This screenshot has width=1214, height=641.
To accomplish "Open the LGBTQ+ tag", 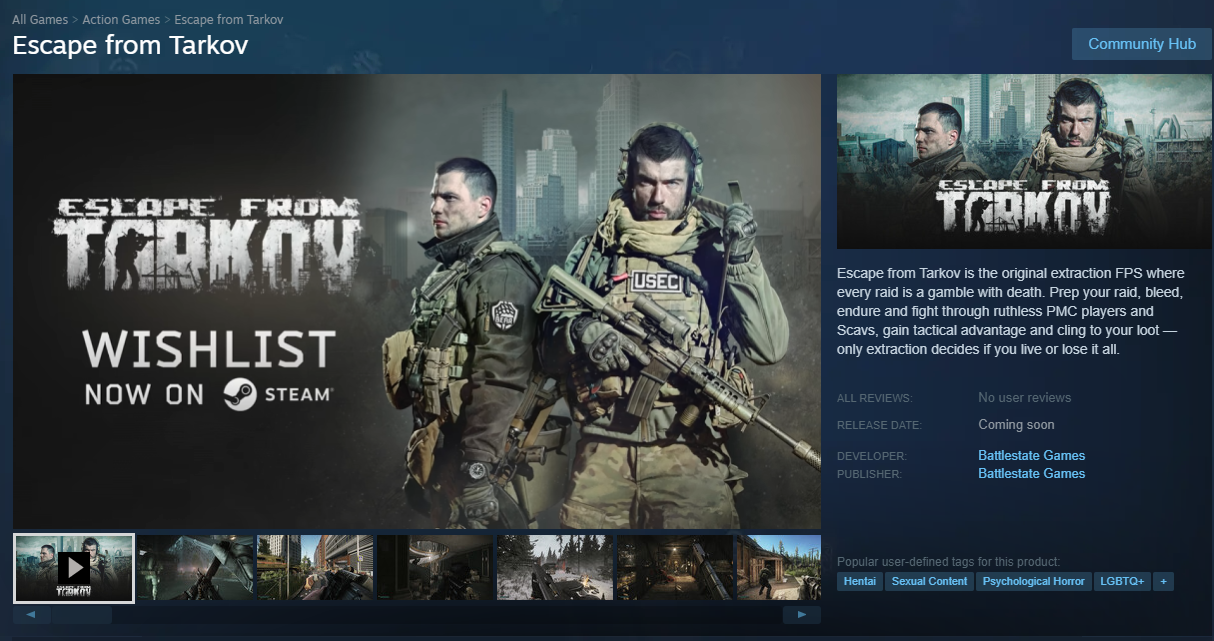I will click(x=1122, y=581).
